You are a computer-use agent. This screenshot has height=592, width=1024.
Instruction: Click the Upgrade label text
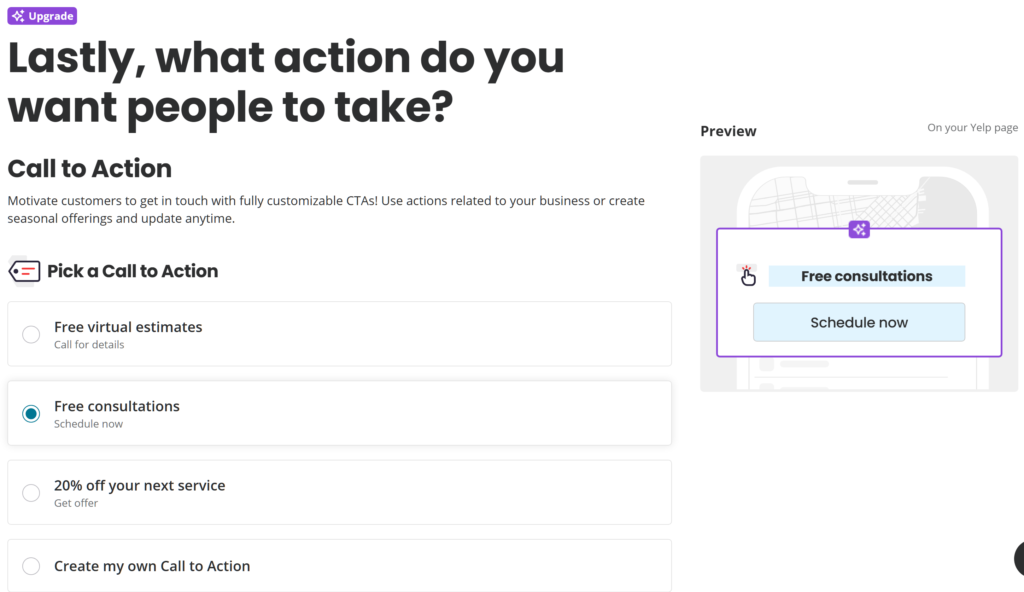pos(50,16)
